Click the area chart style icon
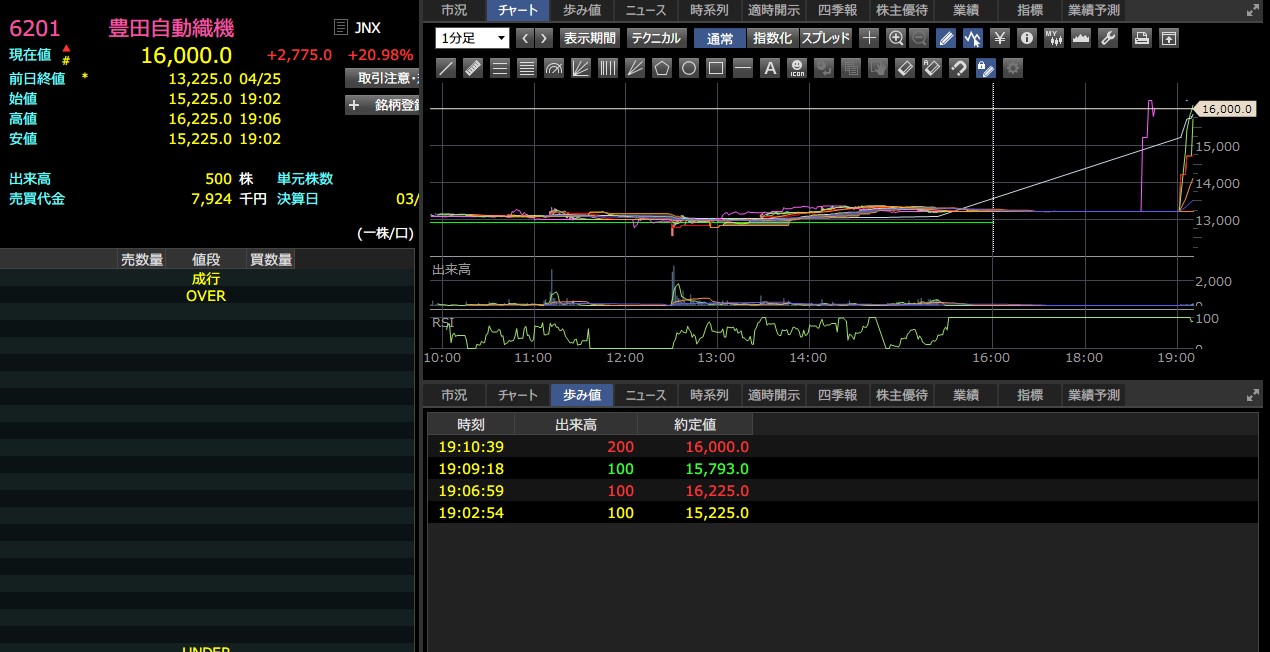The image size is (1270, 652). [x=1080, y=38]
